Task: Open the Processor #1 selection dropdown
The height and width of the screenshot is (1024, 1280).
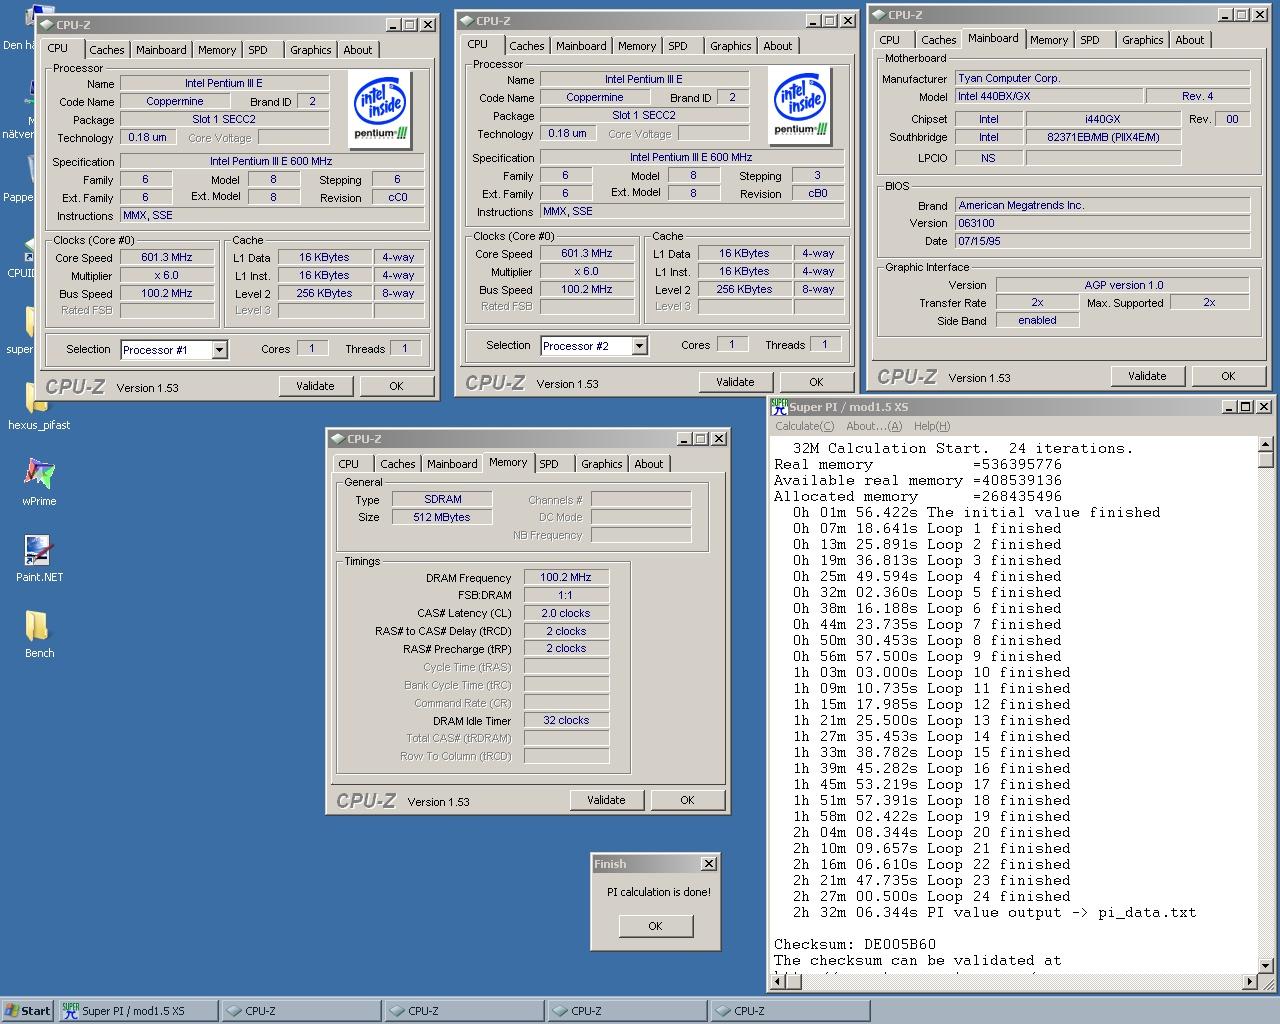Action: 219,350
